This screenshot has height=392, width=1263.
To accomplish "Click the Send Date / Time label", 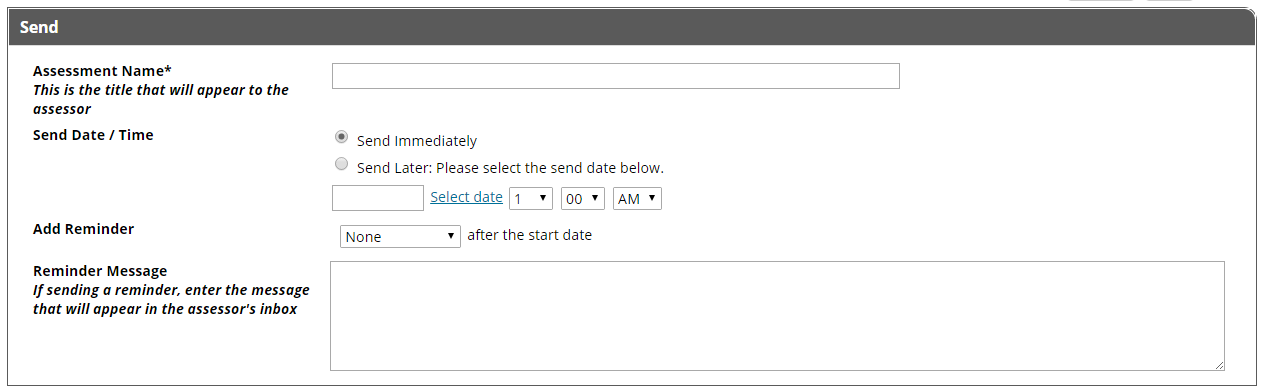I will (x=93, y=134).
